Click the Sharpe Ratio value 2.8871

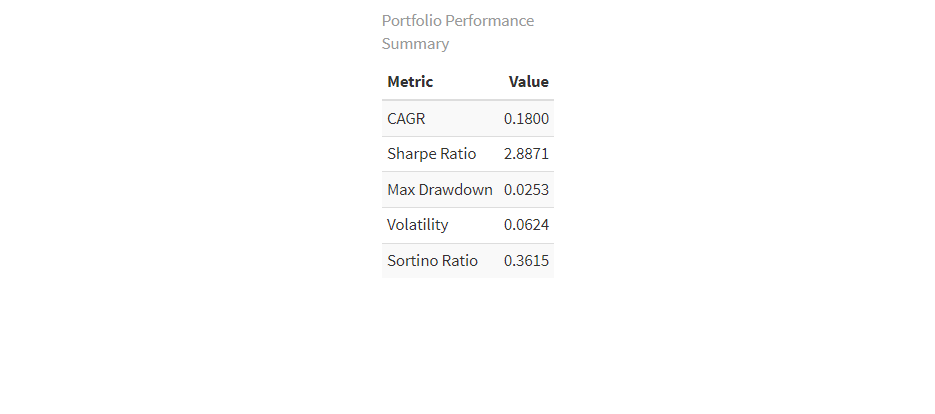pyautogui.click(x=526, y=154)
